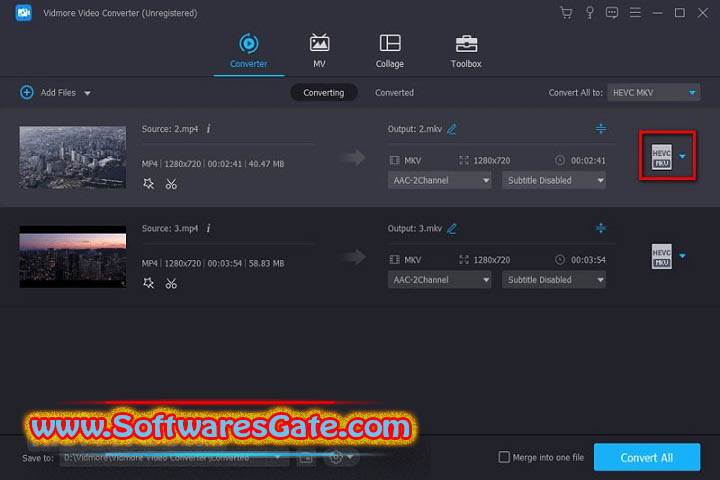Select the Converting tab
Screen dimensions: 720x480
tap(324, 92)
